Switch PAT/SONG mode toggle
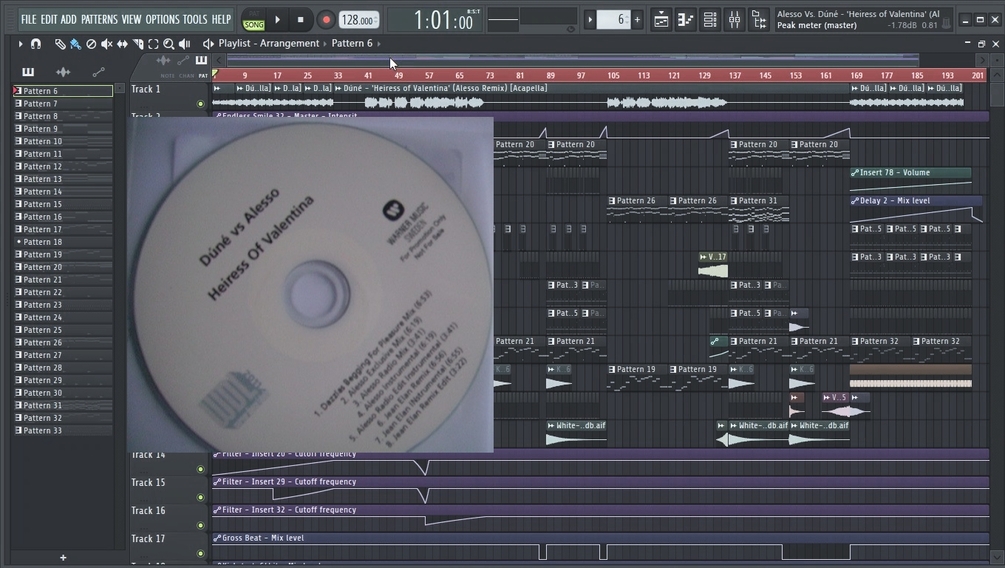Viewport: 1005px width, 568px height. (x=254, y=20)
